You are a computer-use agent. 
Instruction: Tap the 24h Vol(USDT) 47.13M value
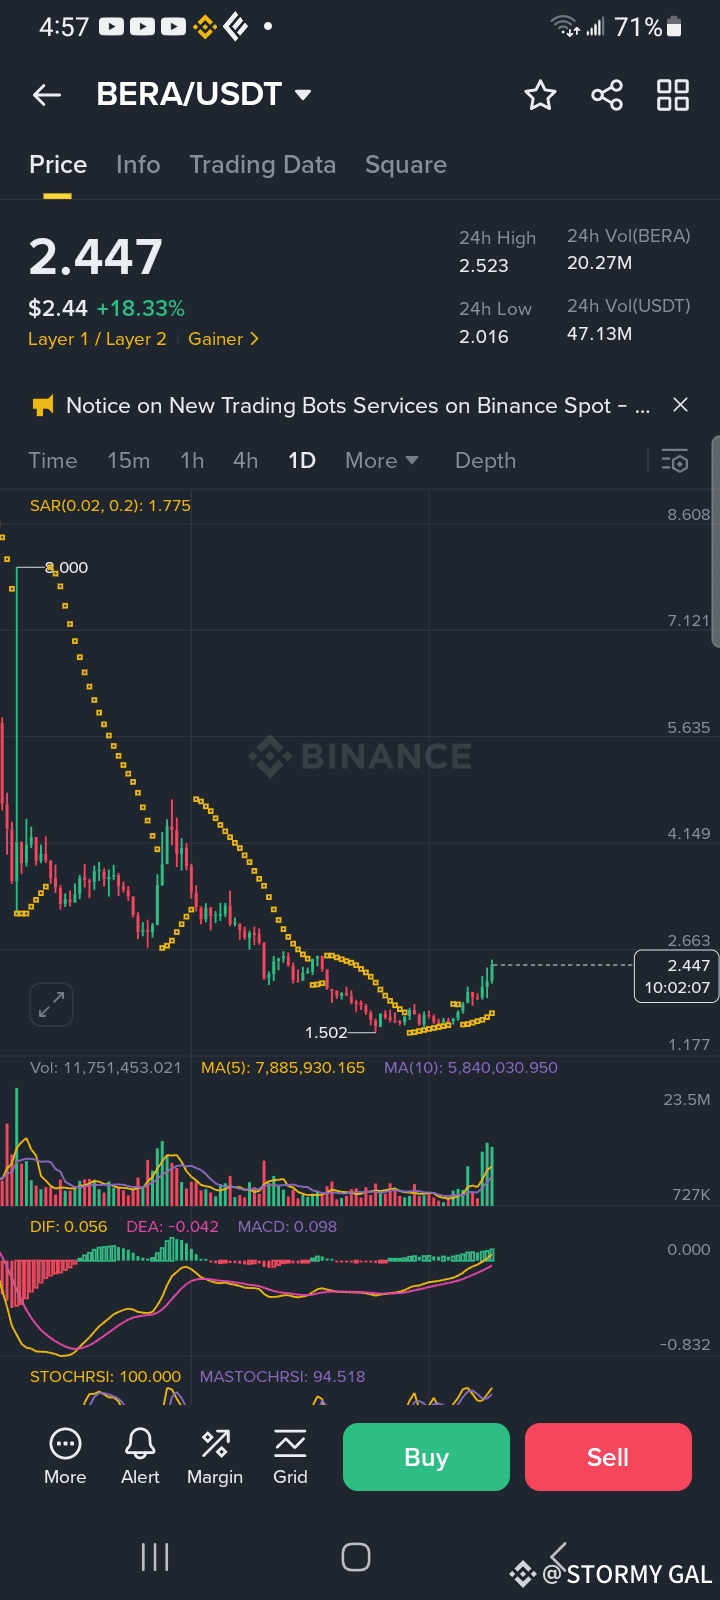[599, 334]
